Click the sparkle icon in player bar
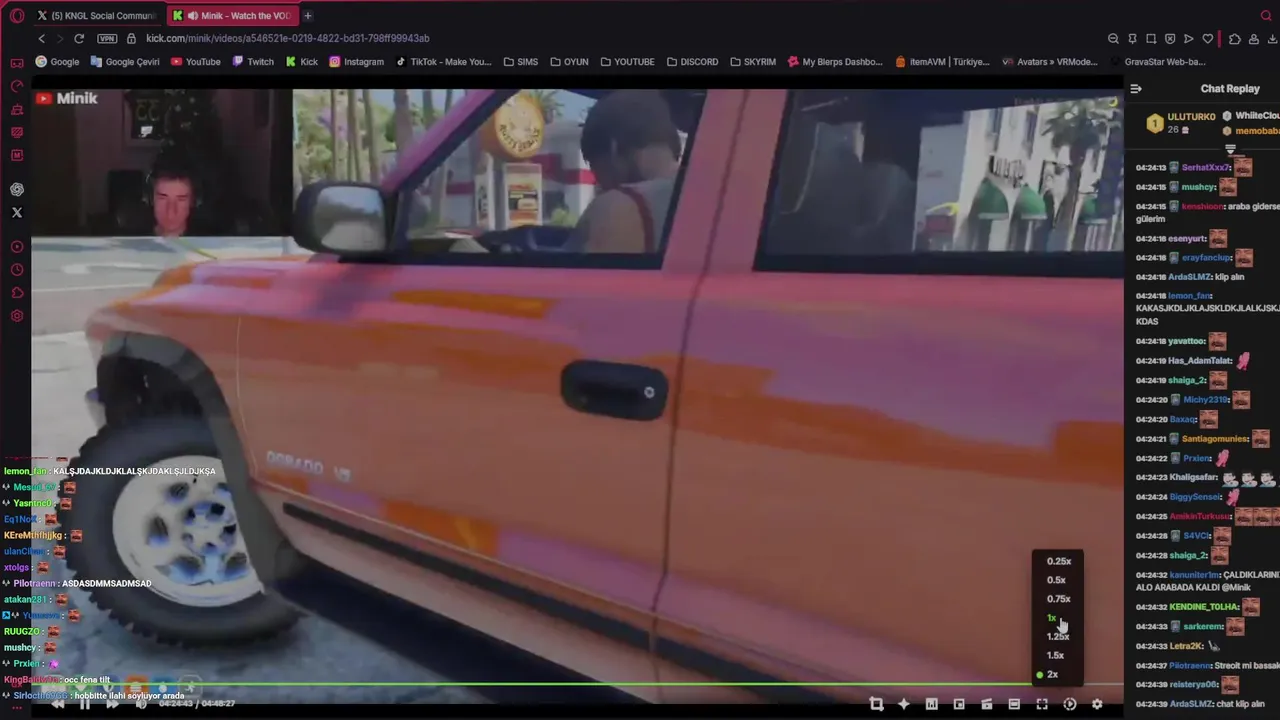Screen dimensions: 1280x720 (904, 704)
